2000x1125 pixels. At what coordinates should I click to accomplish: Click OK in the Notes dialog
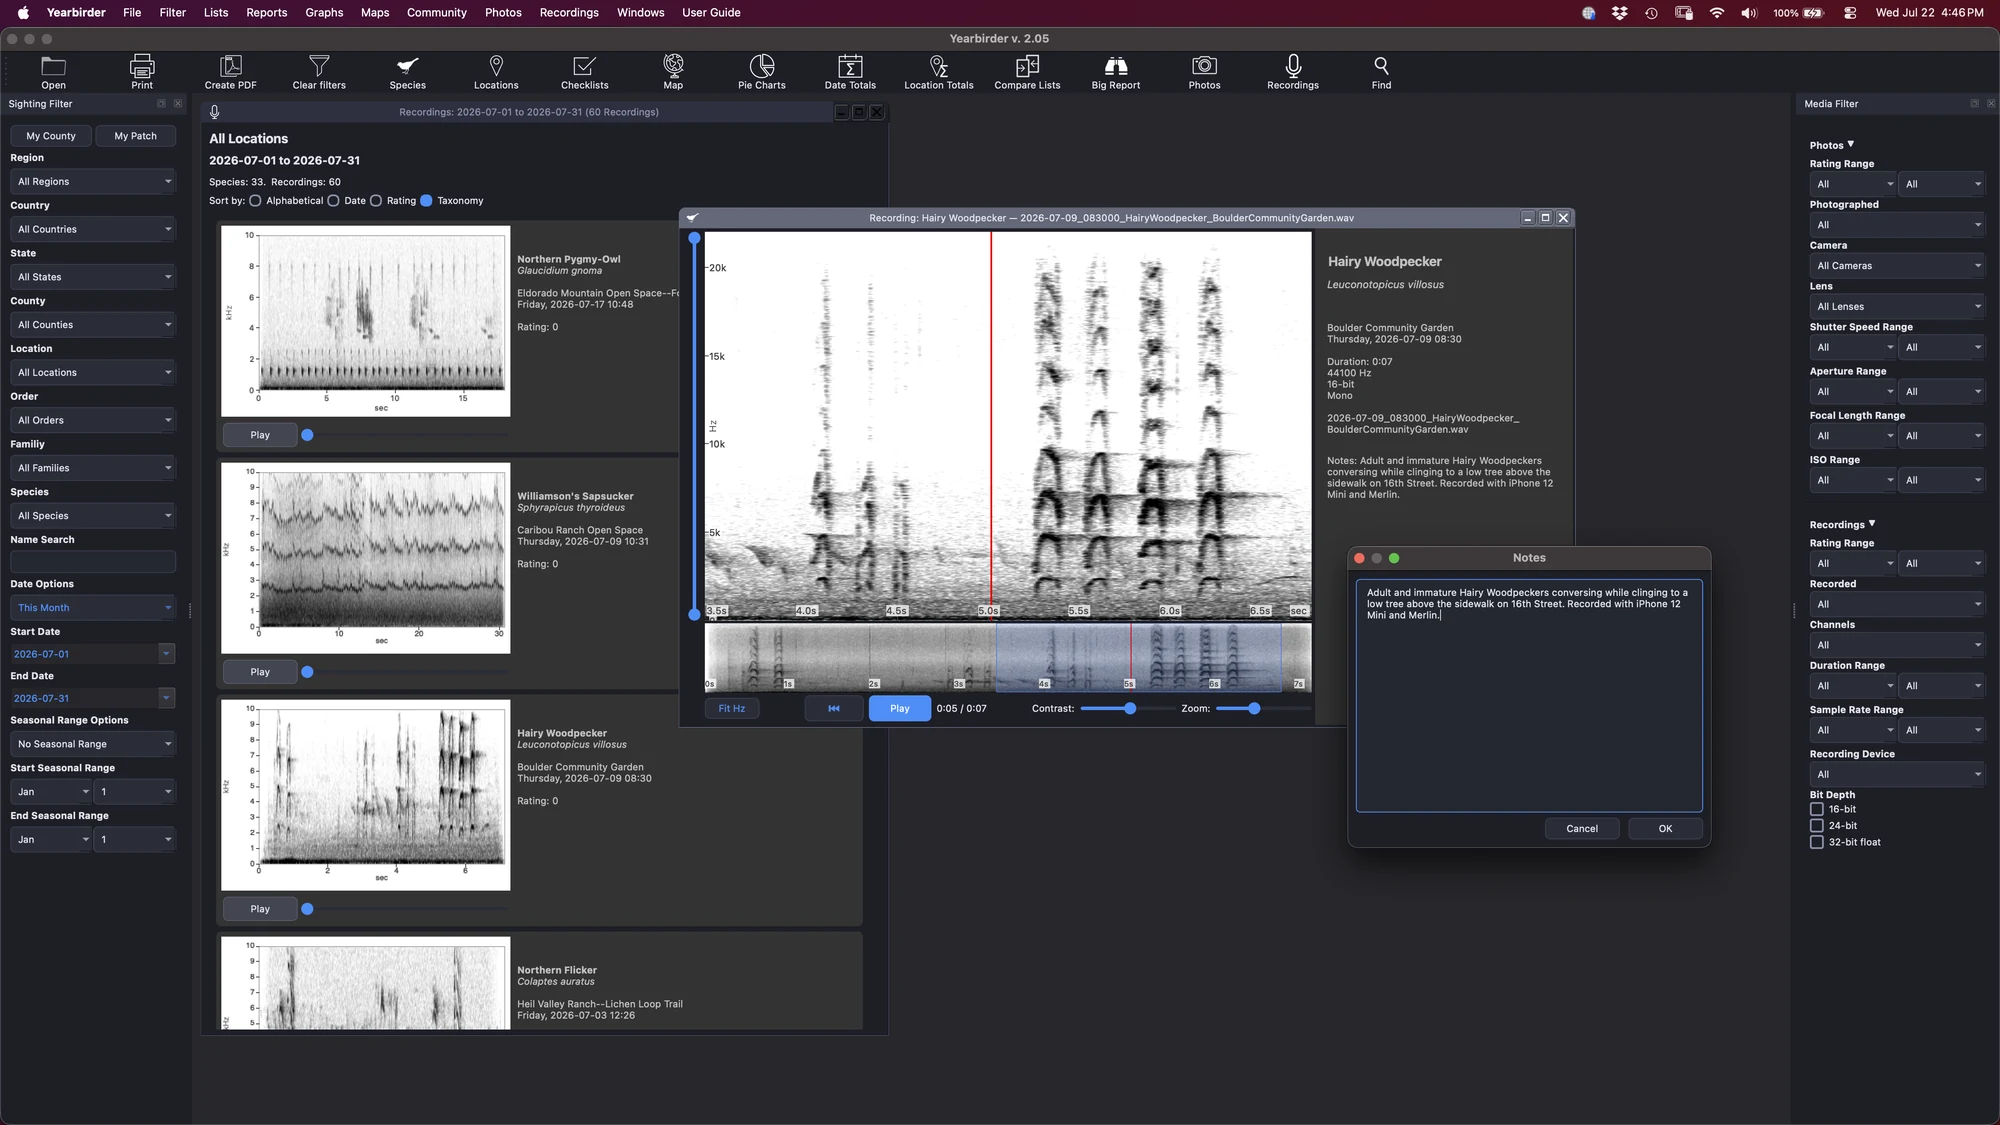tap(1665, 829)
